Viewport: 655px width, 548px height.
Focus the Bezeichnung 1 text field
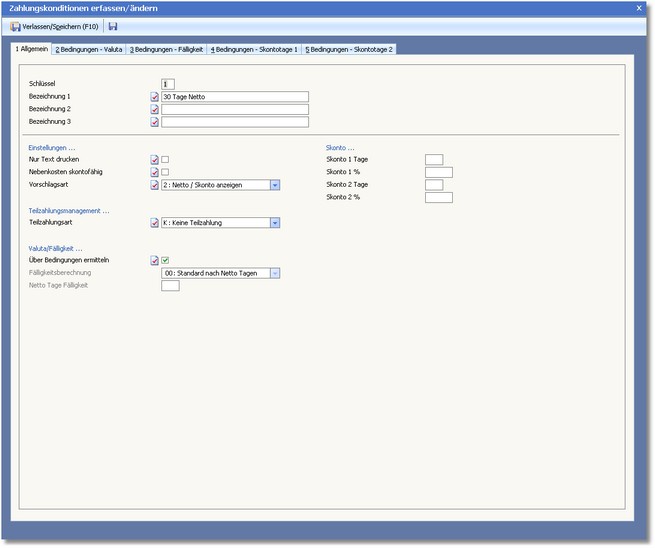234,97
